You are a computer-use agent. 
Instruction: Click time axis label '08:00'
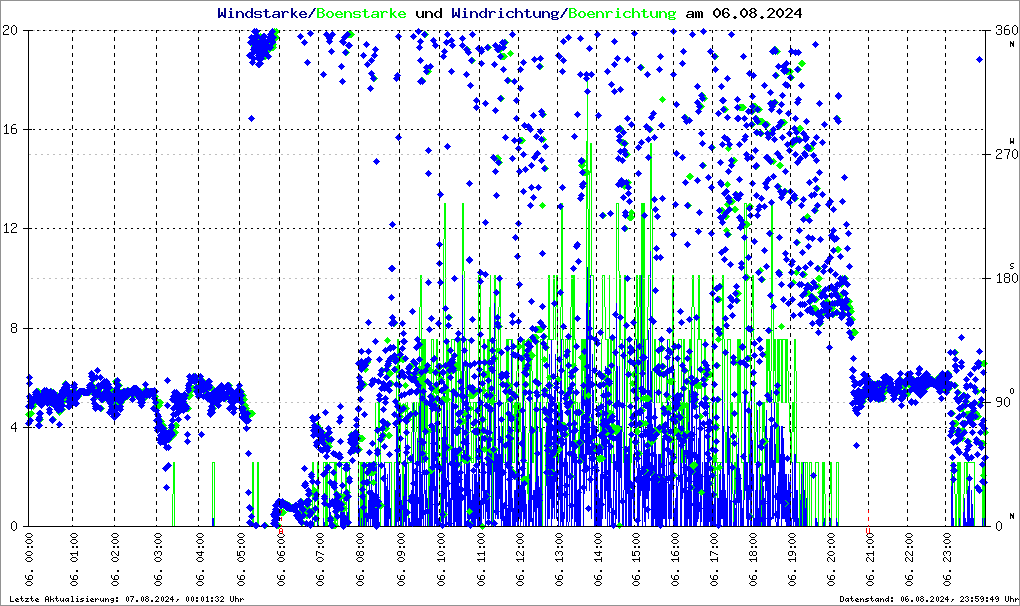pos(360,548)
